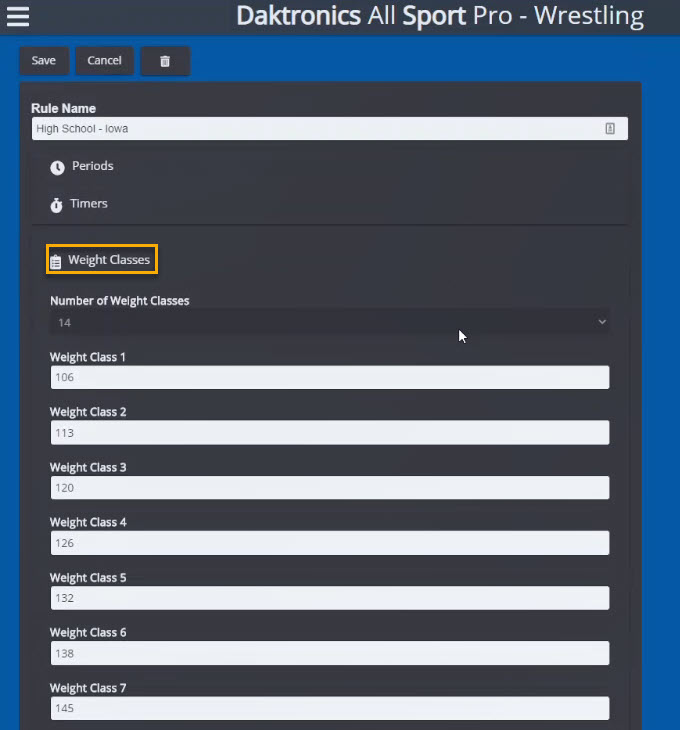Click the trash delete icon button

(165, 61)
